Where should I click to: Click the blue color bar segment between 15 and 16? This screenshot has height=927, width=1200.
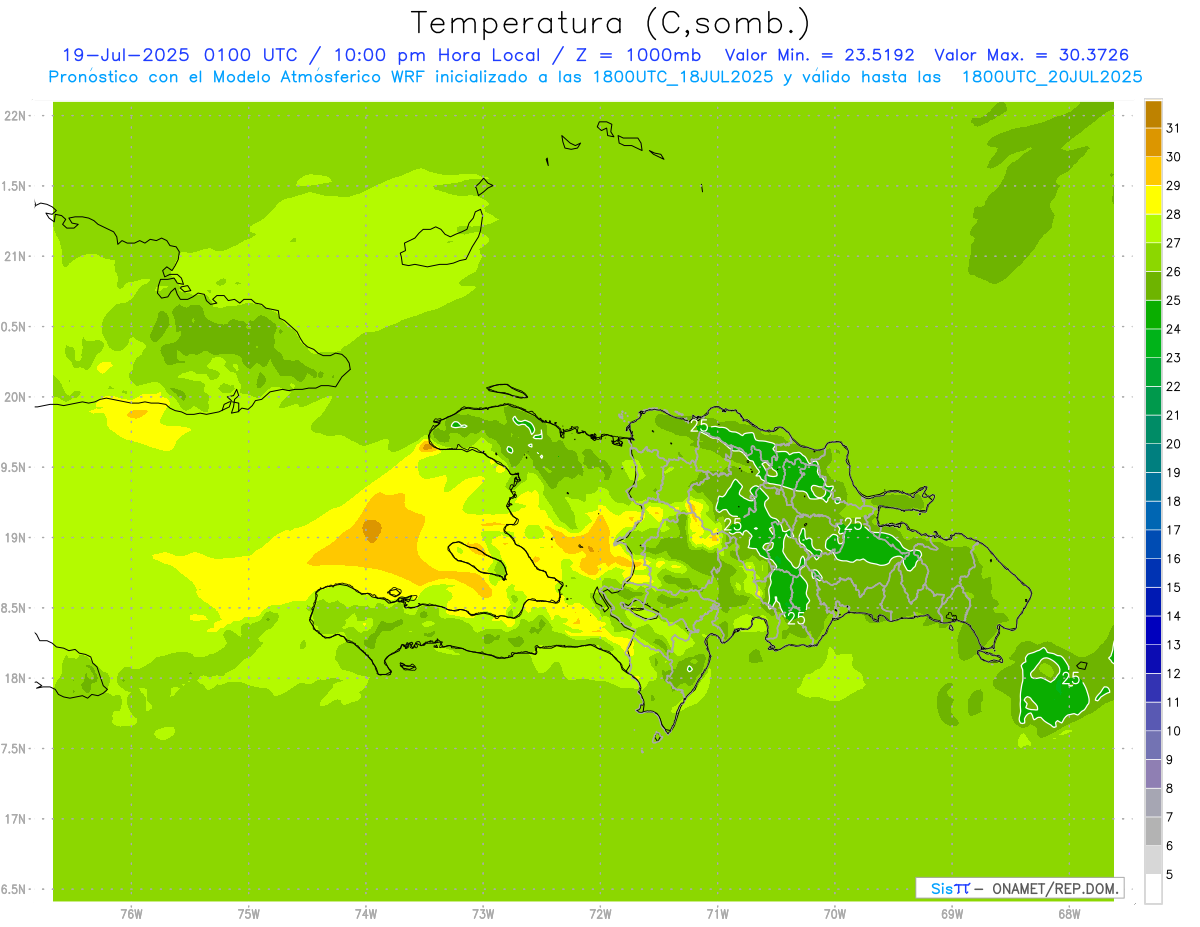tap(1153, 573)
